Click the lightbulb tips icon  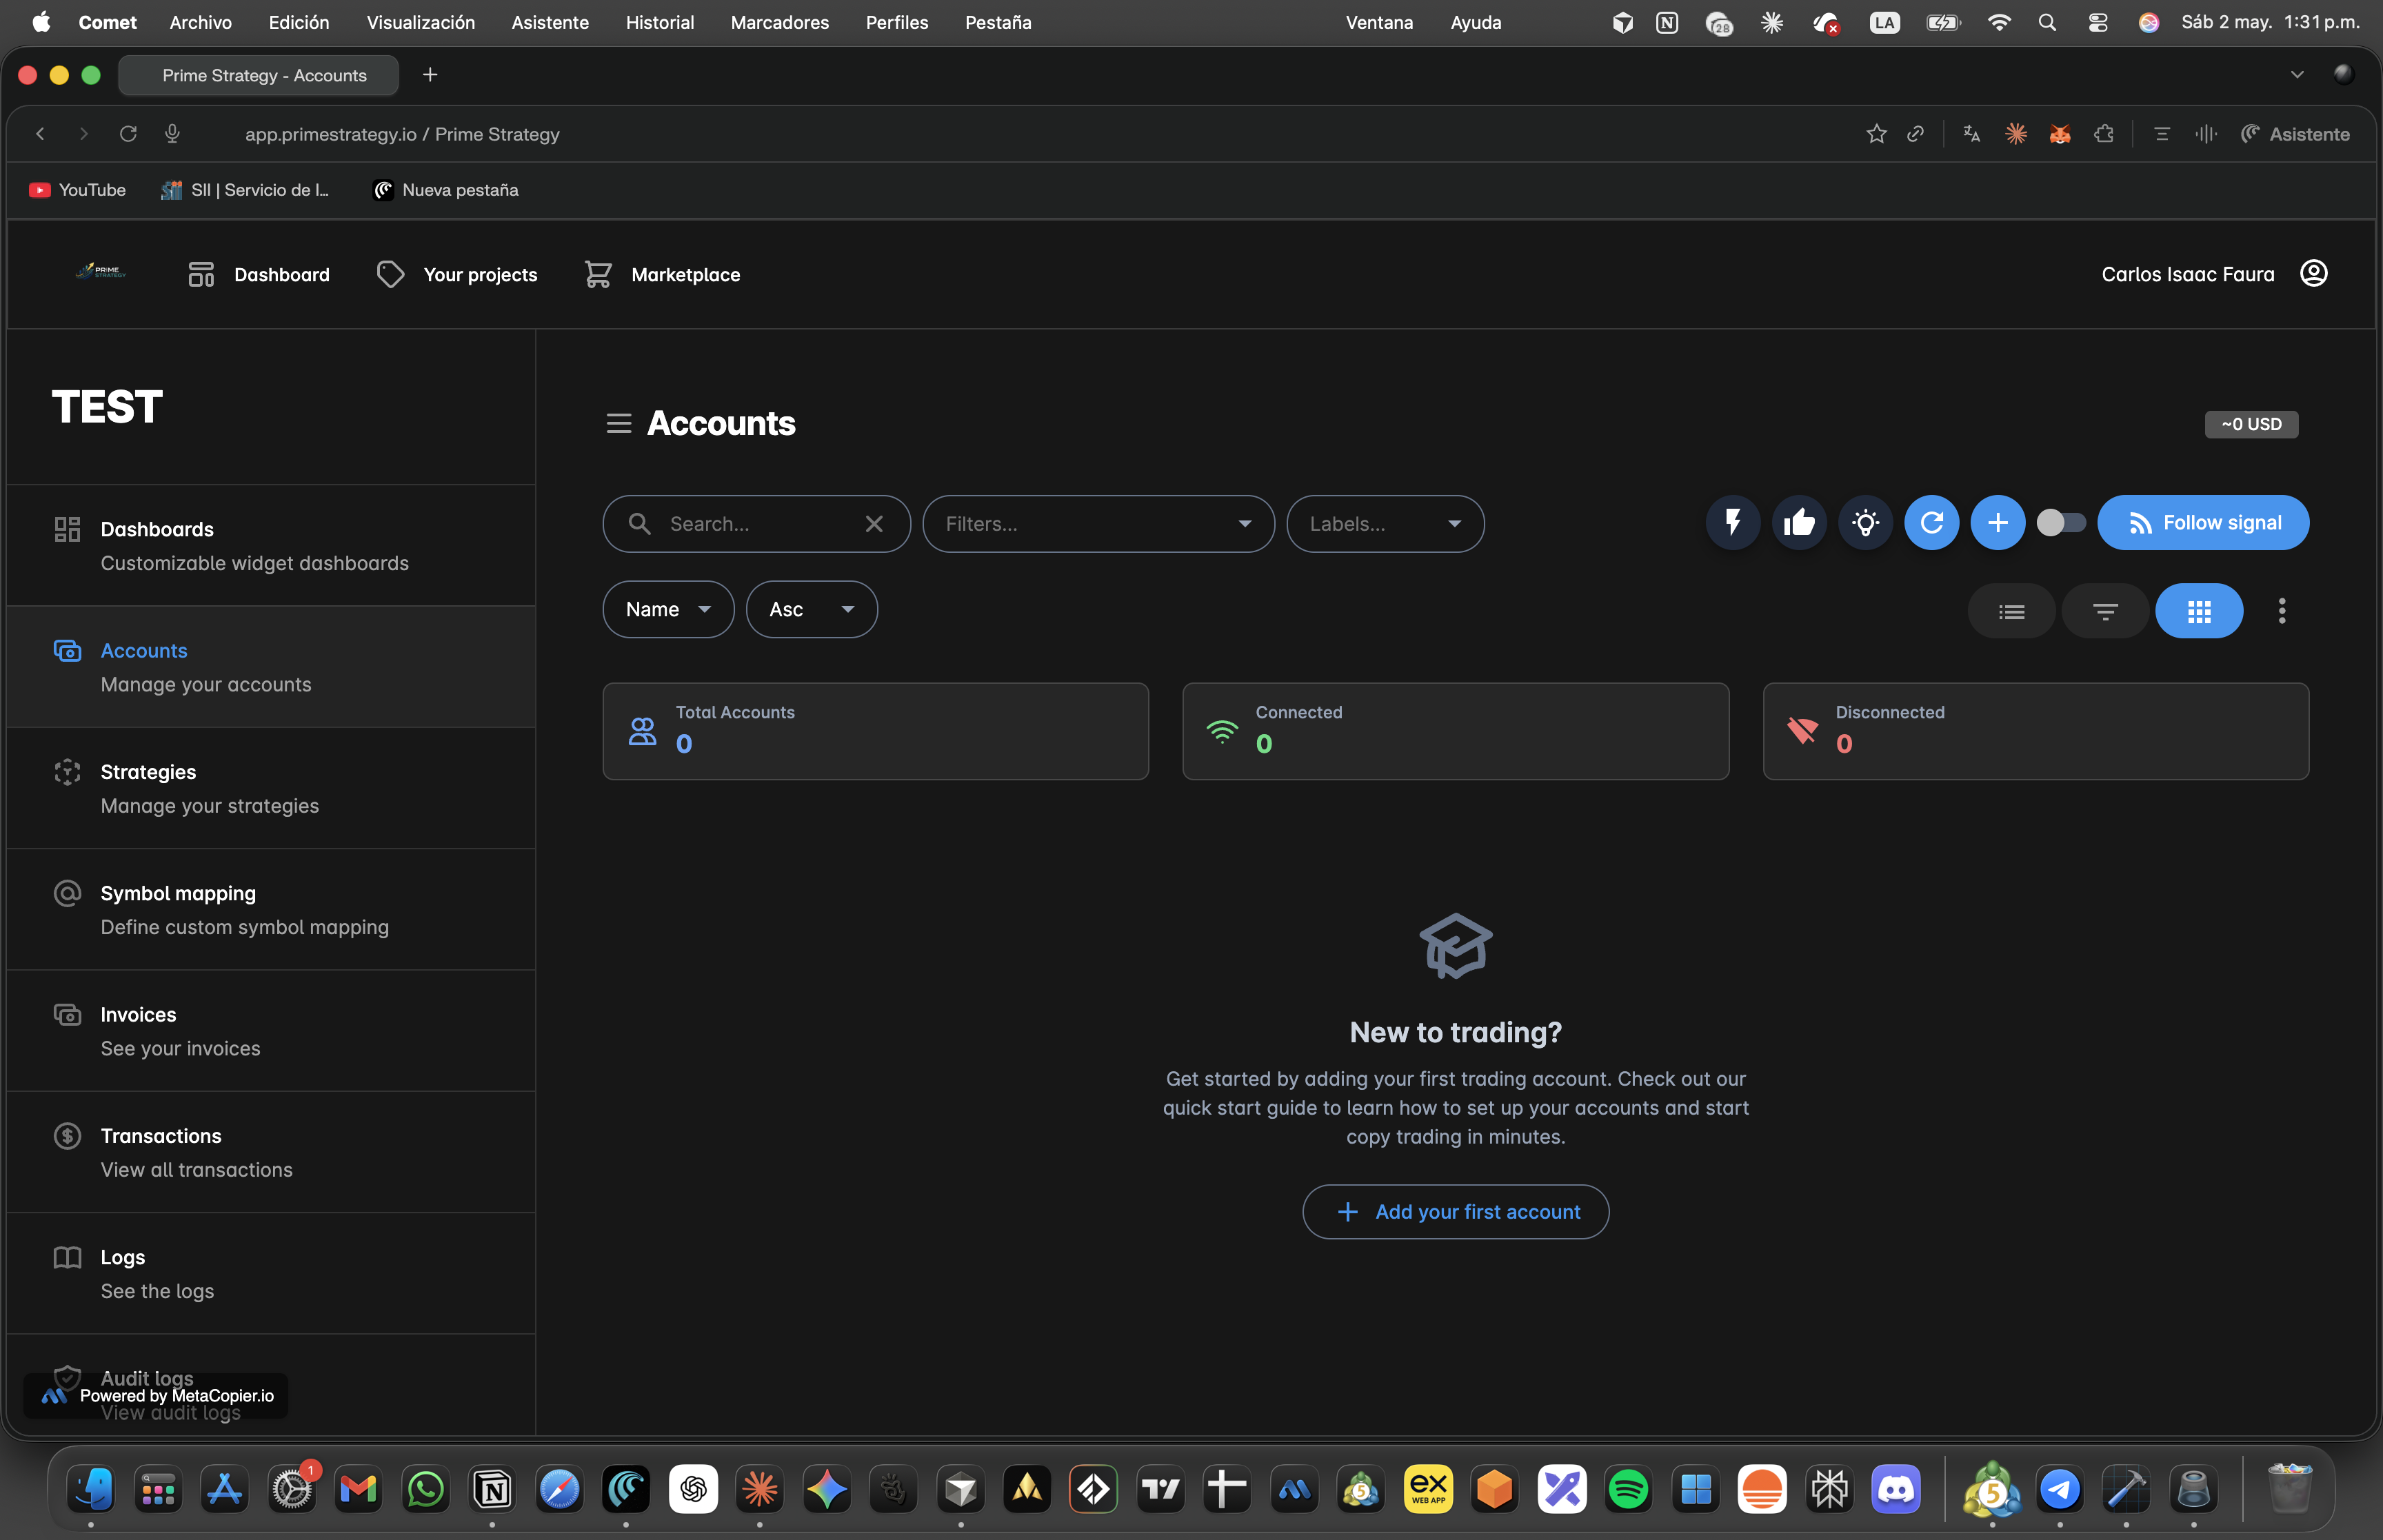[x=1865, y=523]
